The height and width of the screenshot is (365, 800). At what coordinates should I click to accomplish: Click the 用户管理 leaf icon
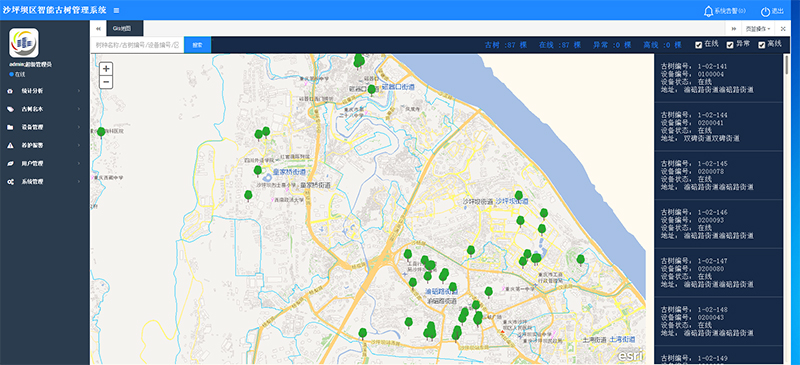10,163
